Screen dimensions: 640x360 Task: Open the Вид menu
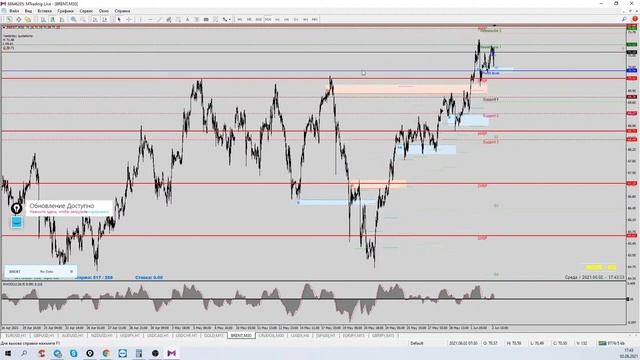[28, 11]
